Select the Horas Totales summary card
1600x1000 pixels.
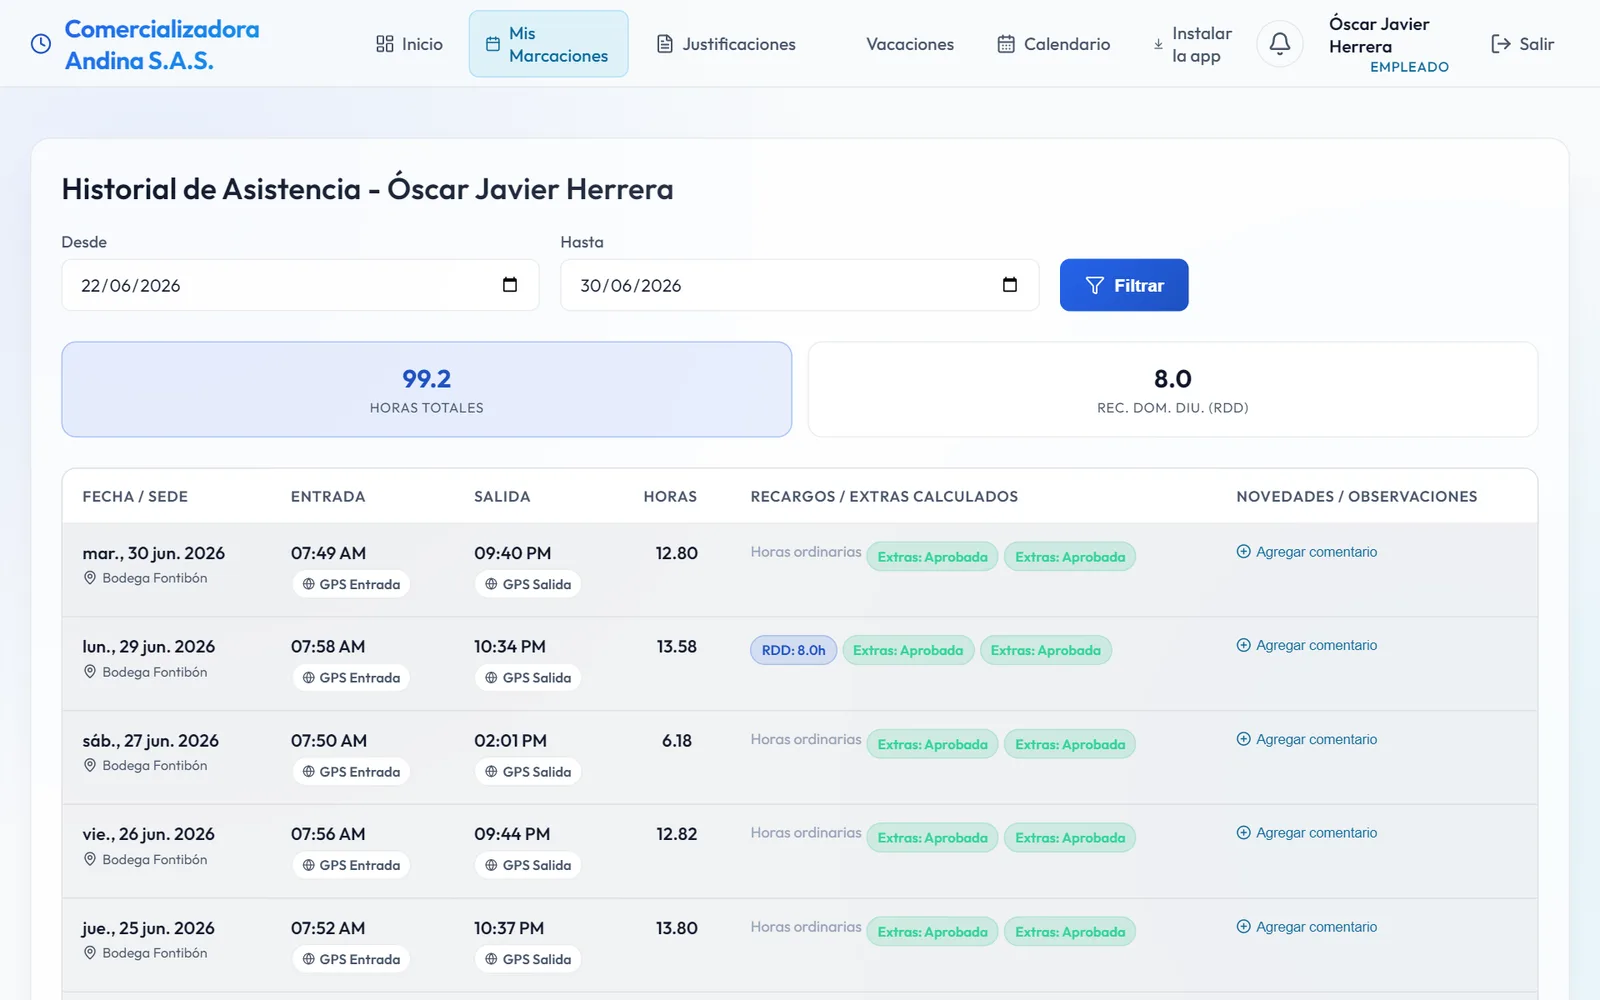427,390
